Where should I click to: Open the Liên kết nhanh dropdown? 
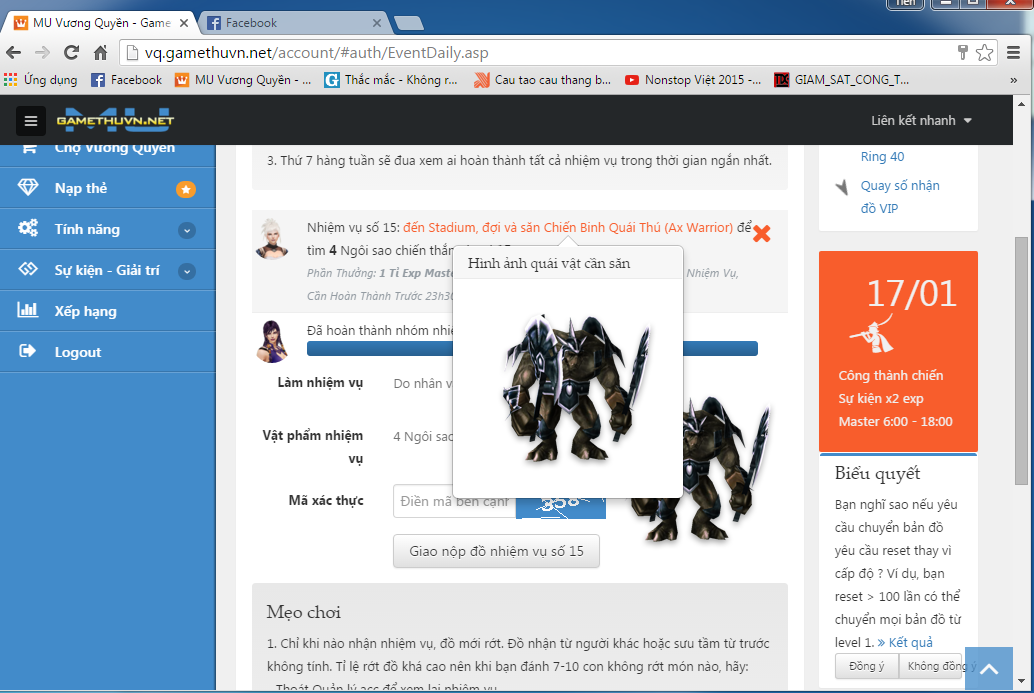point(920,121)
